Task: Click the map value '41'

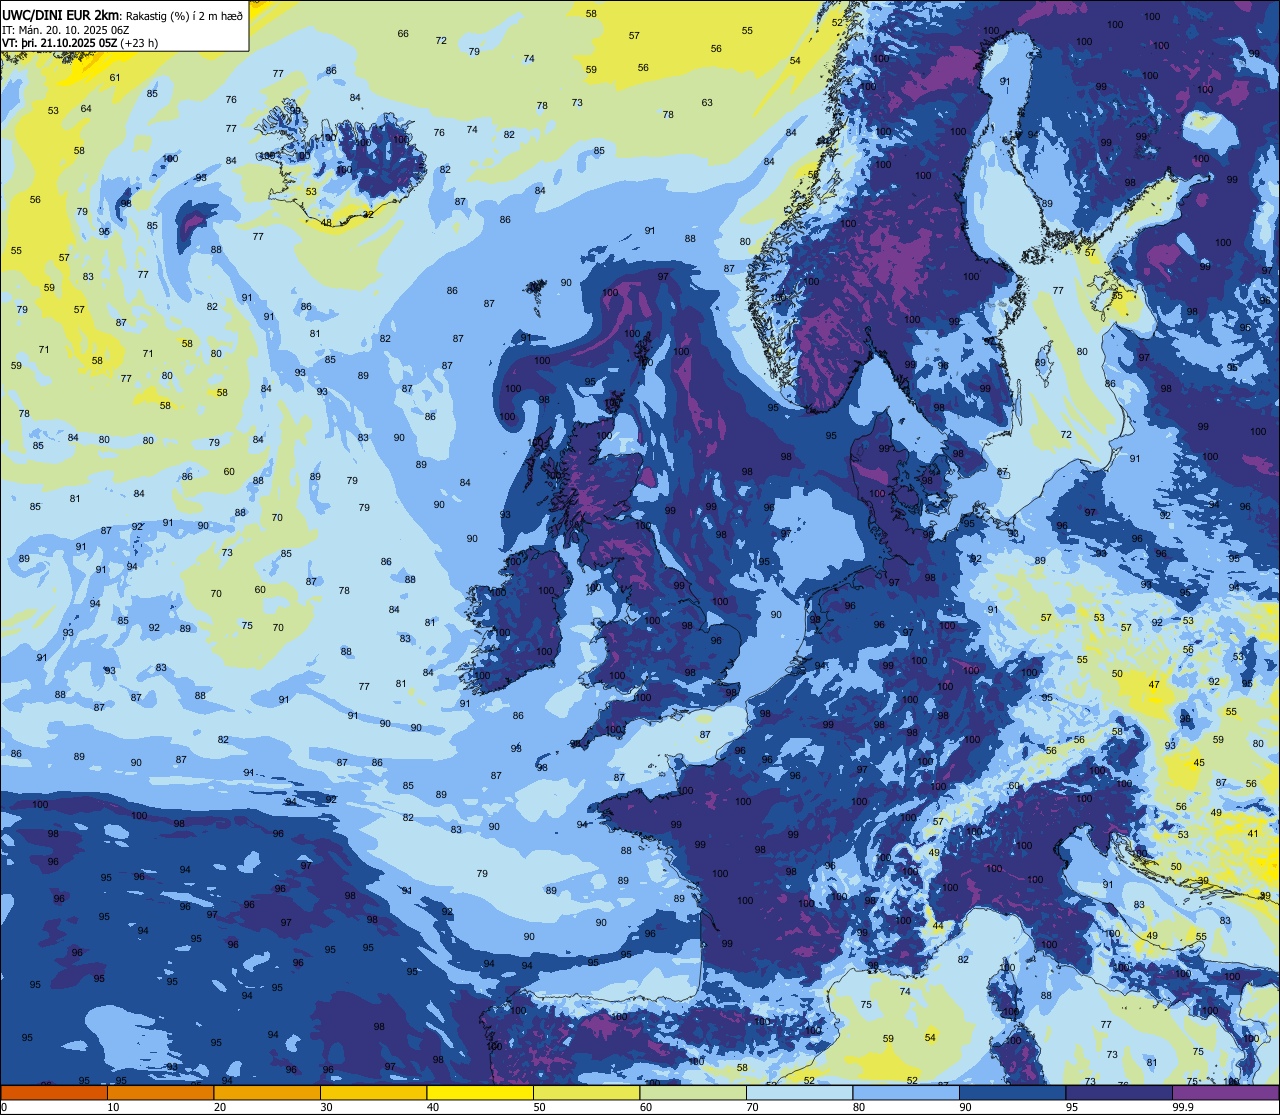Action: [x=1253, y=834]
